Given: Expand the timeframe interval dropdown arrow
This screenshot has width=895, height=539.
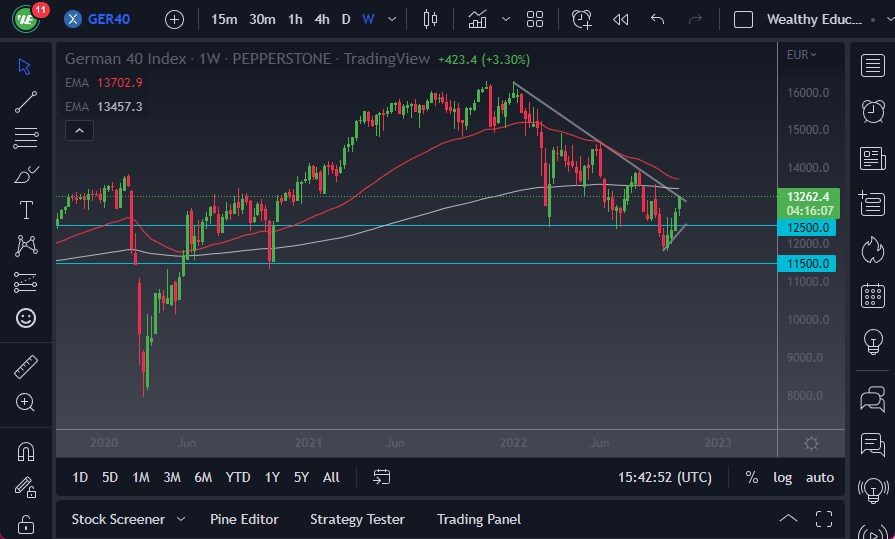Looking at the screenshot, I should 392,19.
